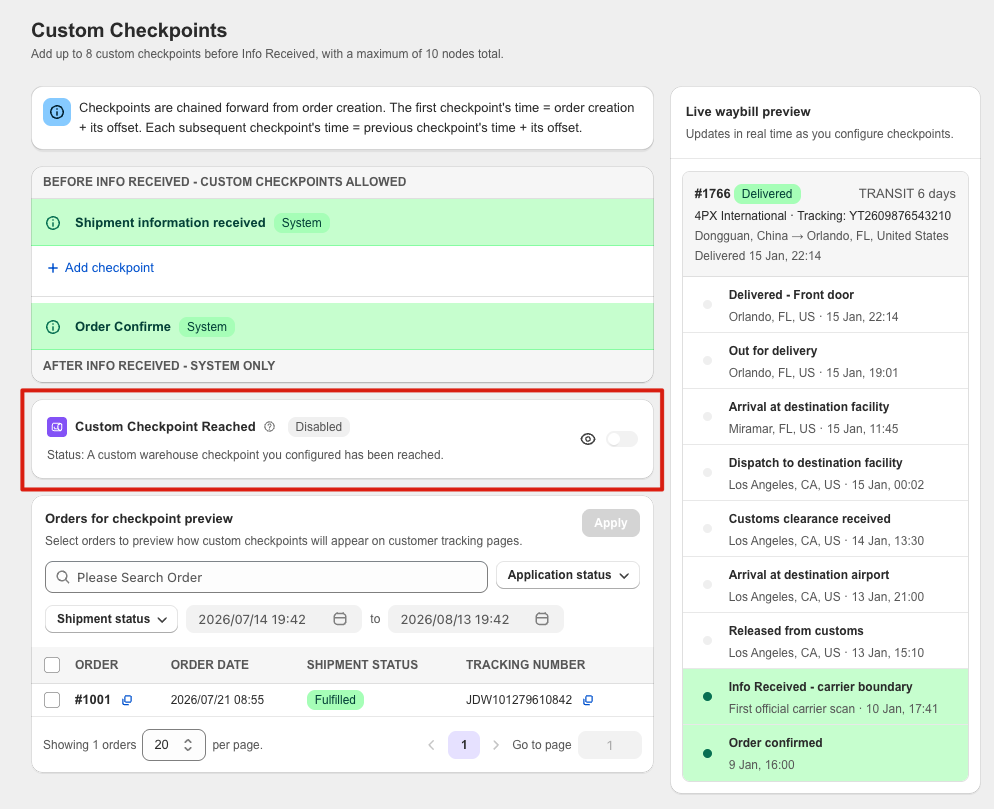Viewport: 994px width, 809px height.
Task: Click the purple Custom Checkpoint Reached icon
Action: (x=57, y=427)
